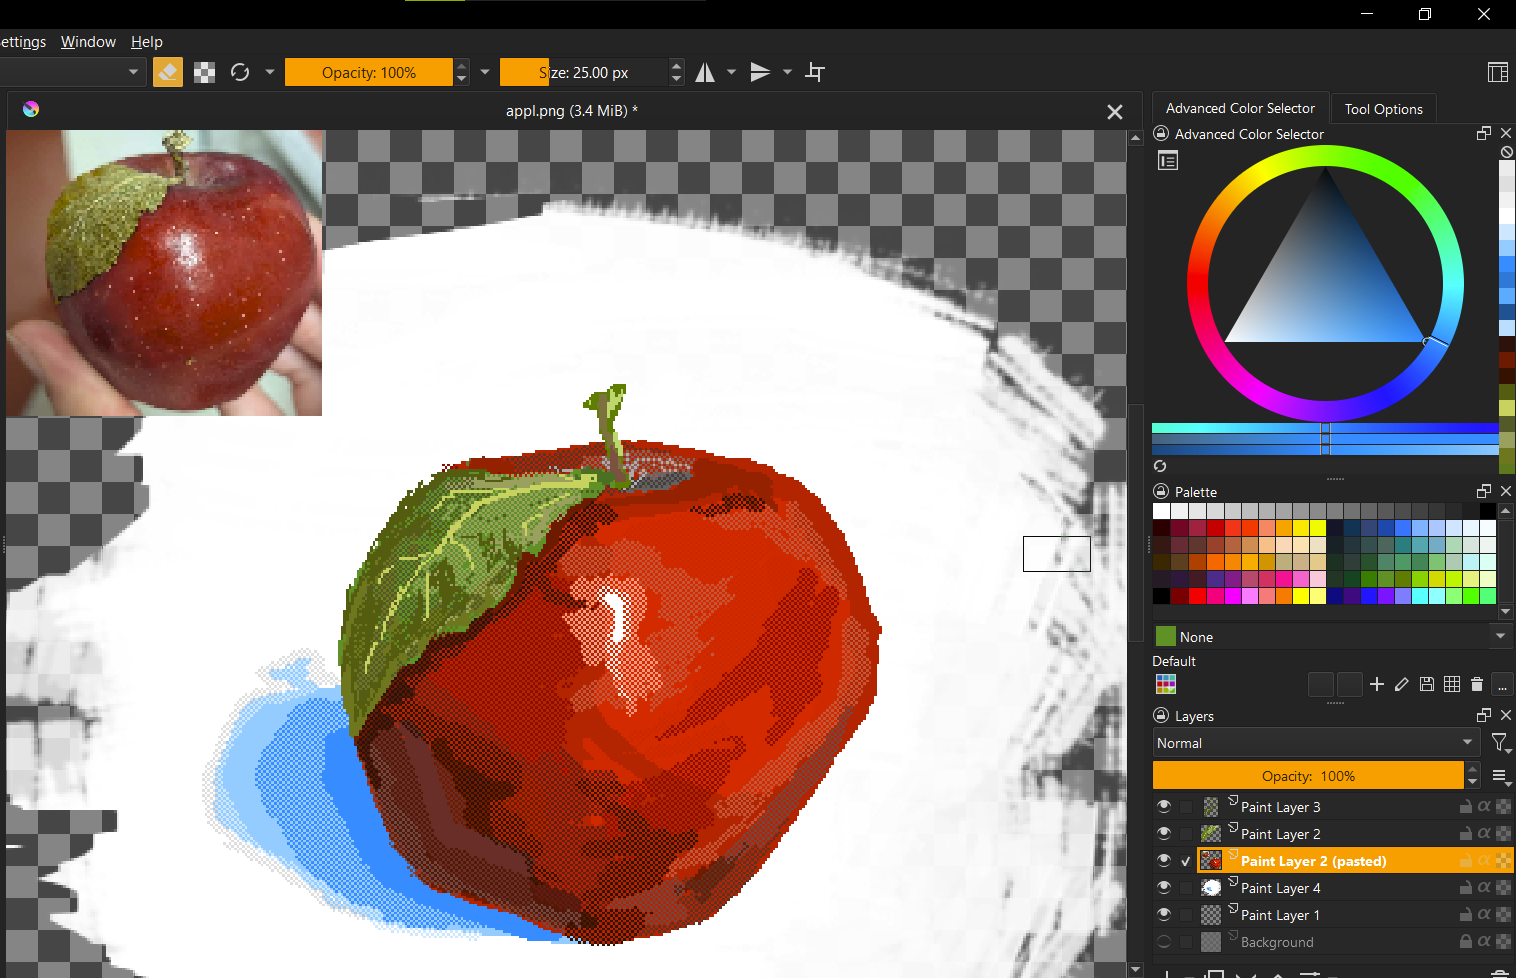This screenshot has width=1516, height=978.
Task: Click the toolbar brush Opacity slider
Action: 368,72
